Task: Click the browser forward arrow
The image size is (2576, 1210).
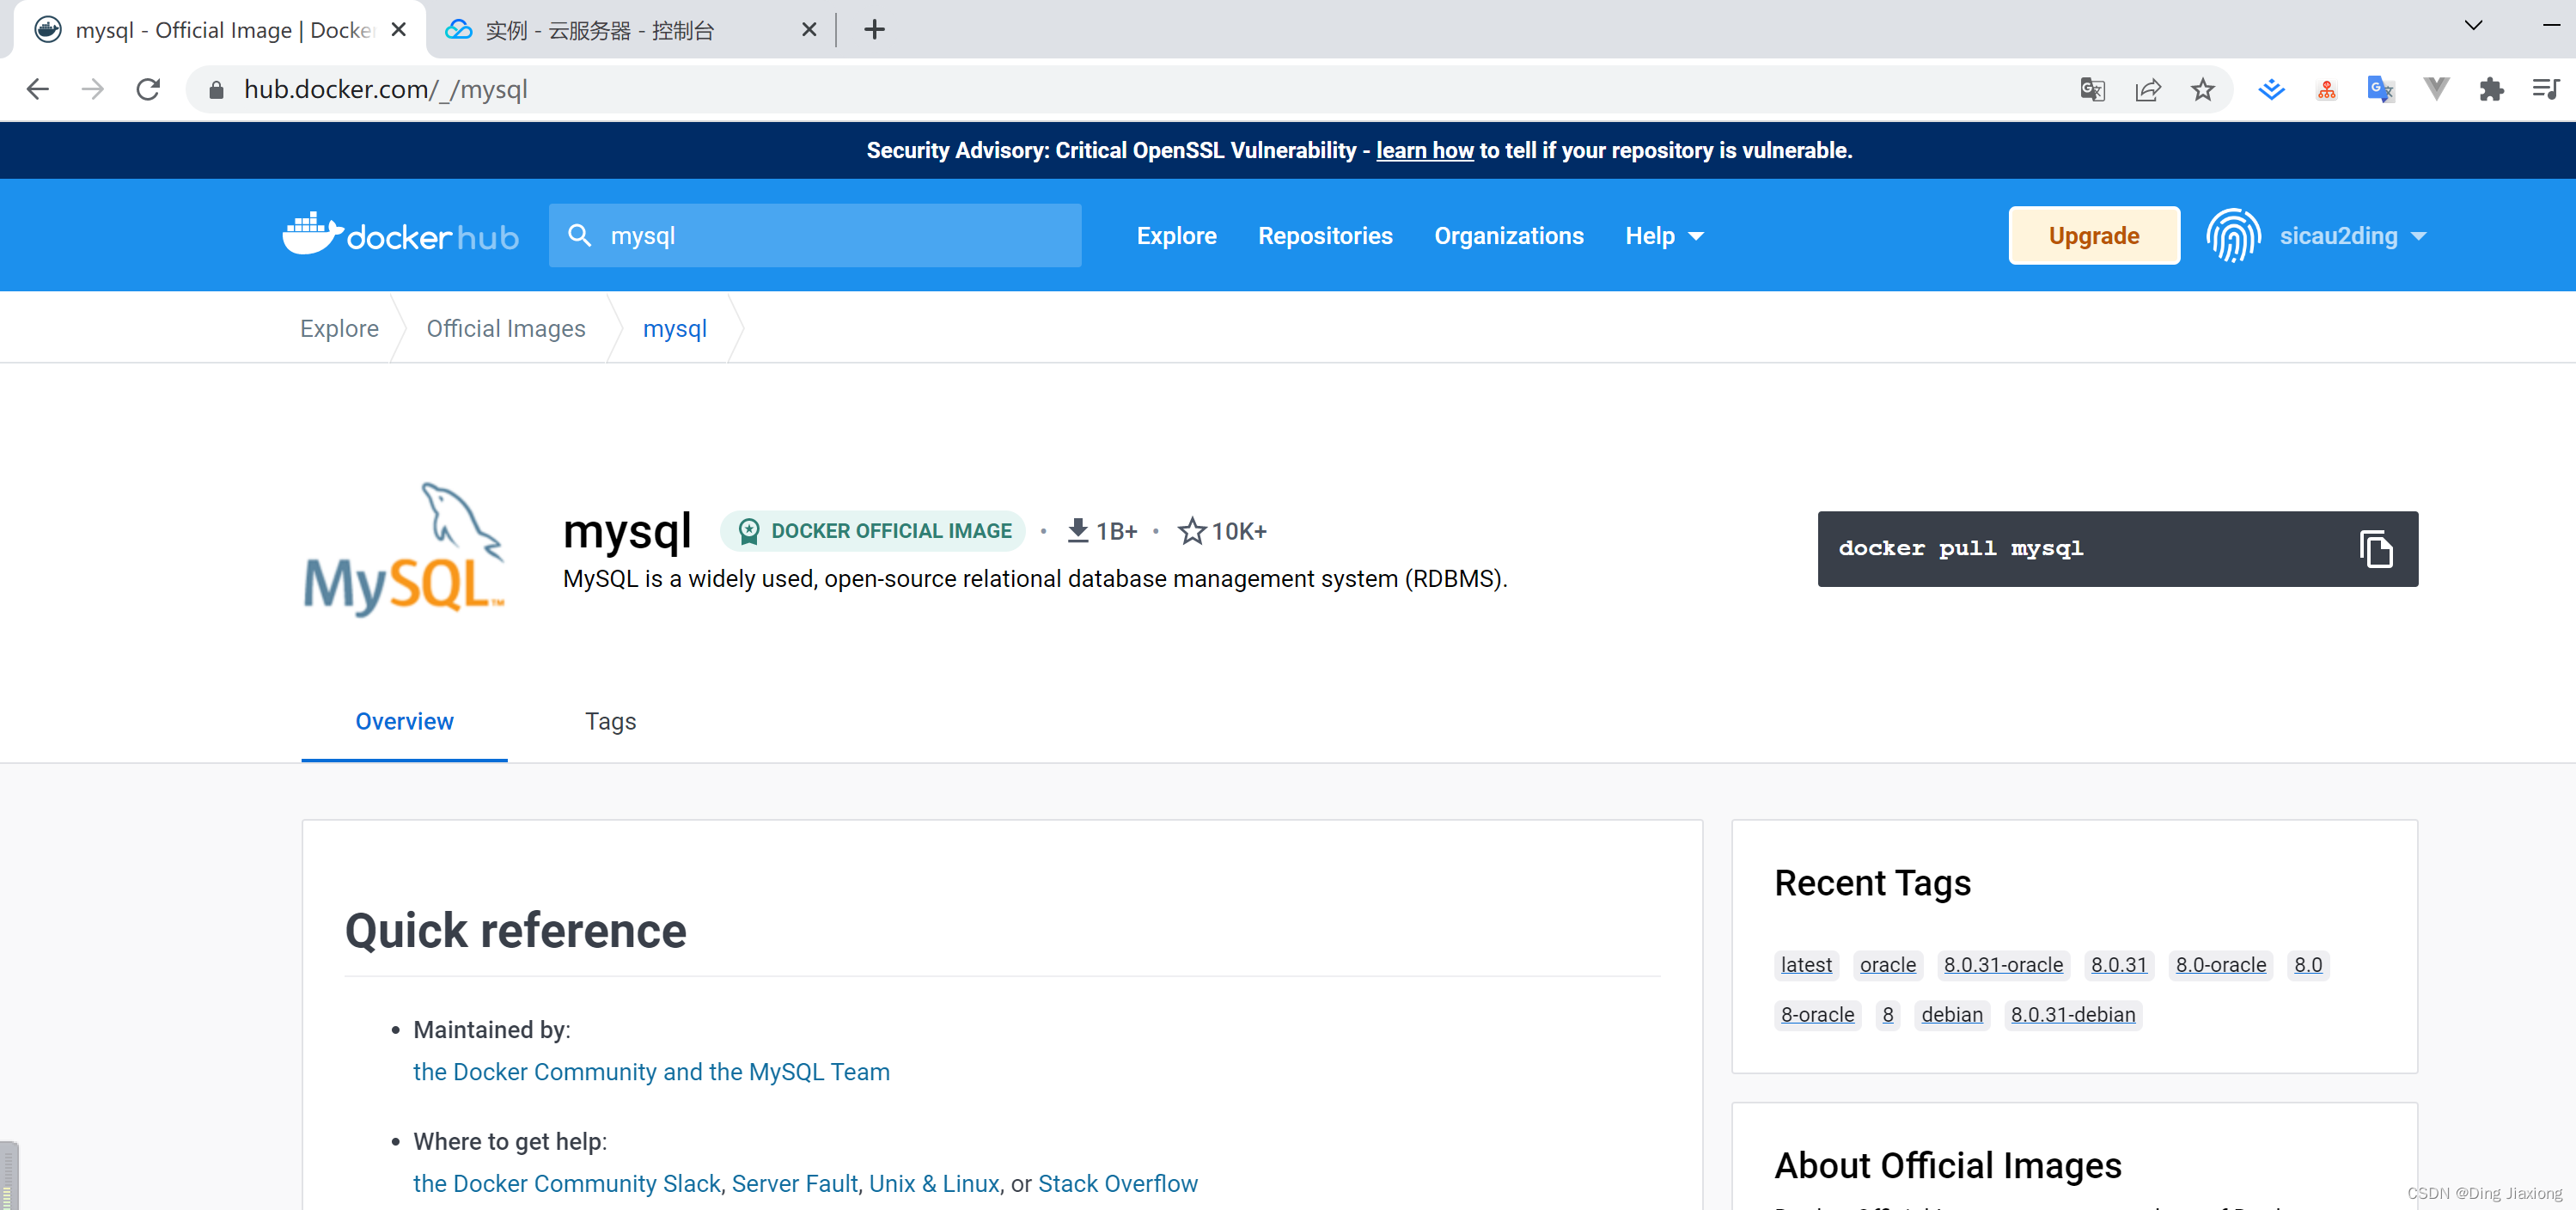Action: (x=93, y=90)
